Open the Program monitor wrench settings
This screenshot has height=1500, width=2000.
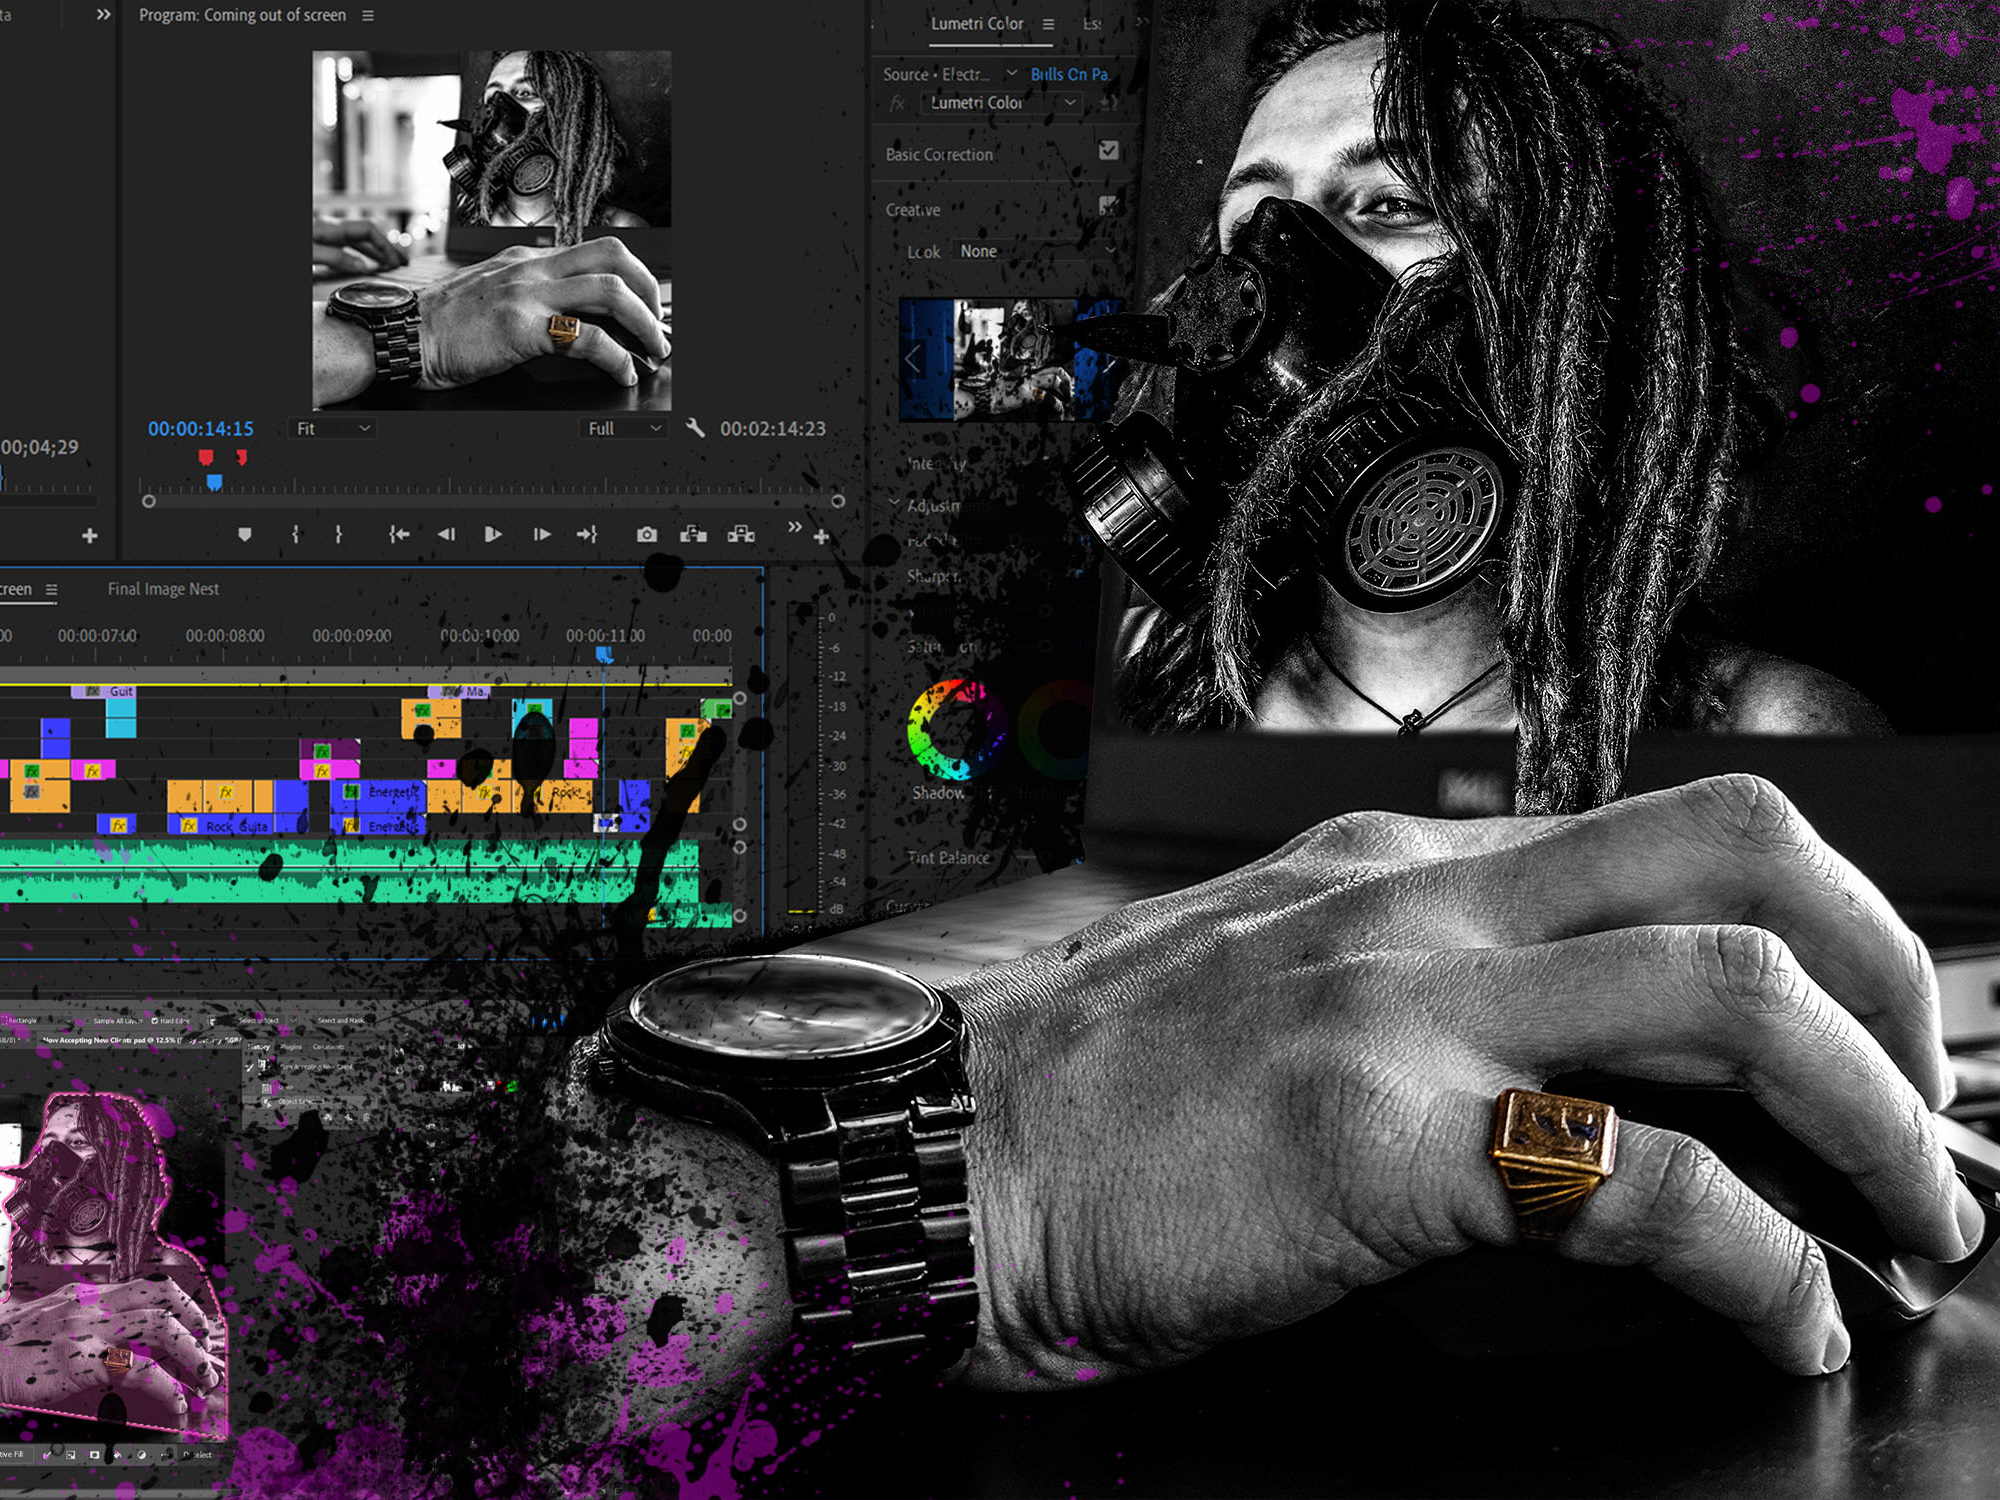click(695, 428)
